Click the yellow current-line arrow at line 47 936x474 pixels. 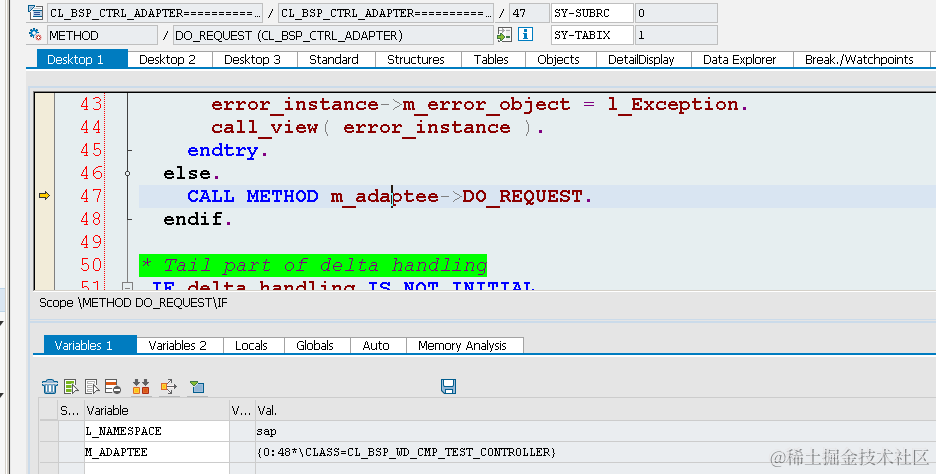tap(44, 195)
